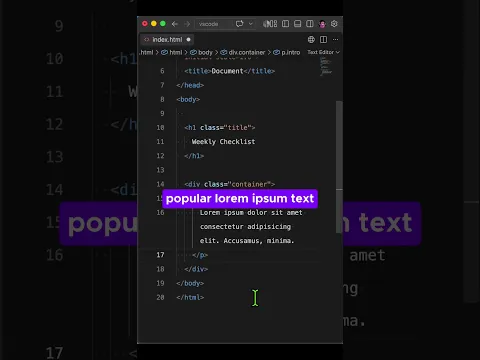Click the closing div tag on line 18
The width and height of the screenshot is (480, 360).
point(196,269)
